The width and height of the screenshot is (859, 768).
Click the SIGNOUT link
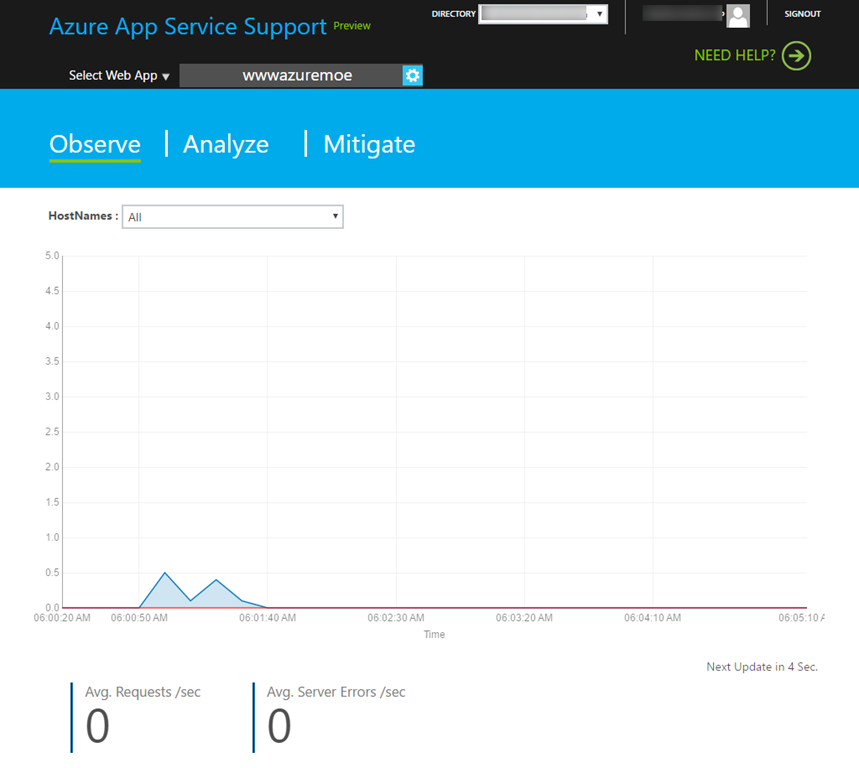802,14
